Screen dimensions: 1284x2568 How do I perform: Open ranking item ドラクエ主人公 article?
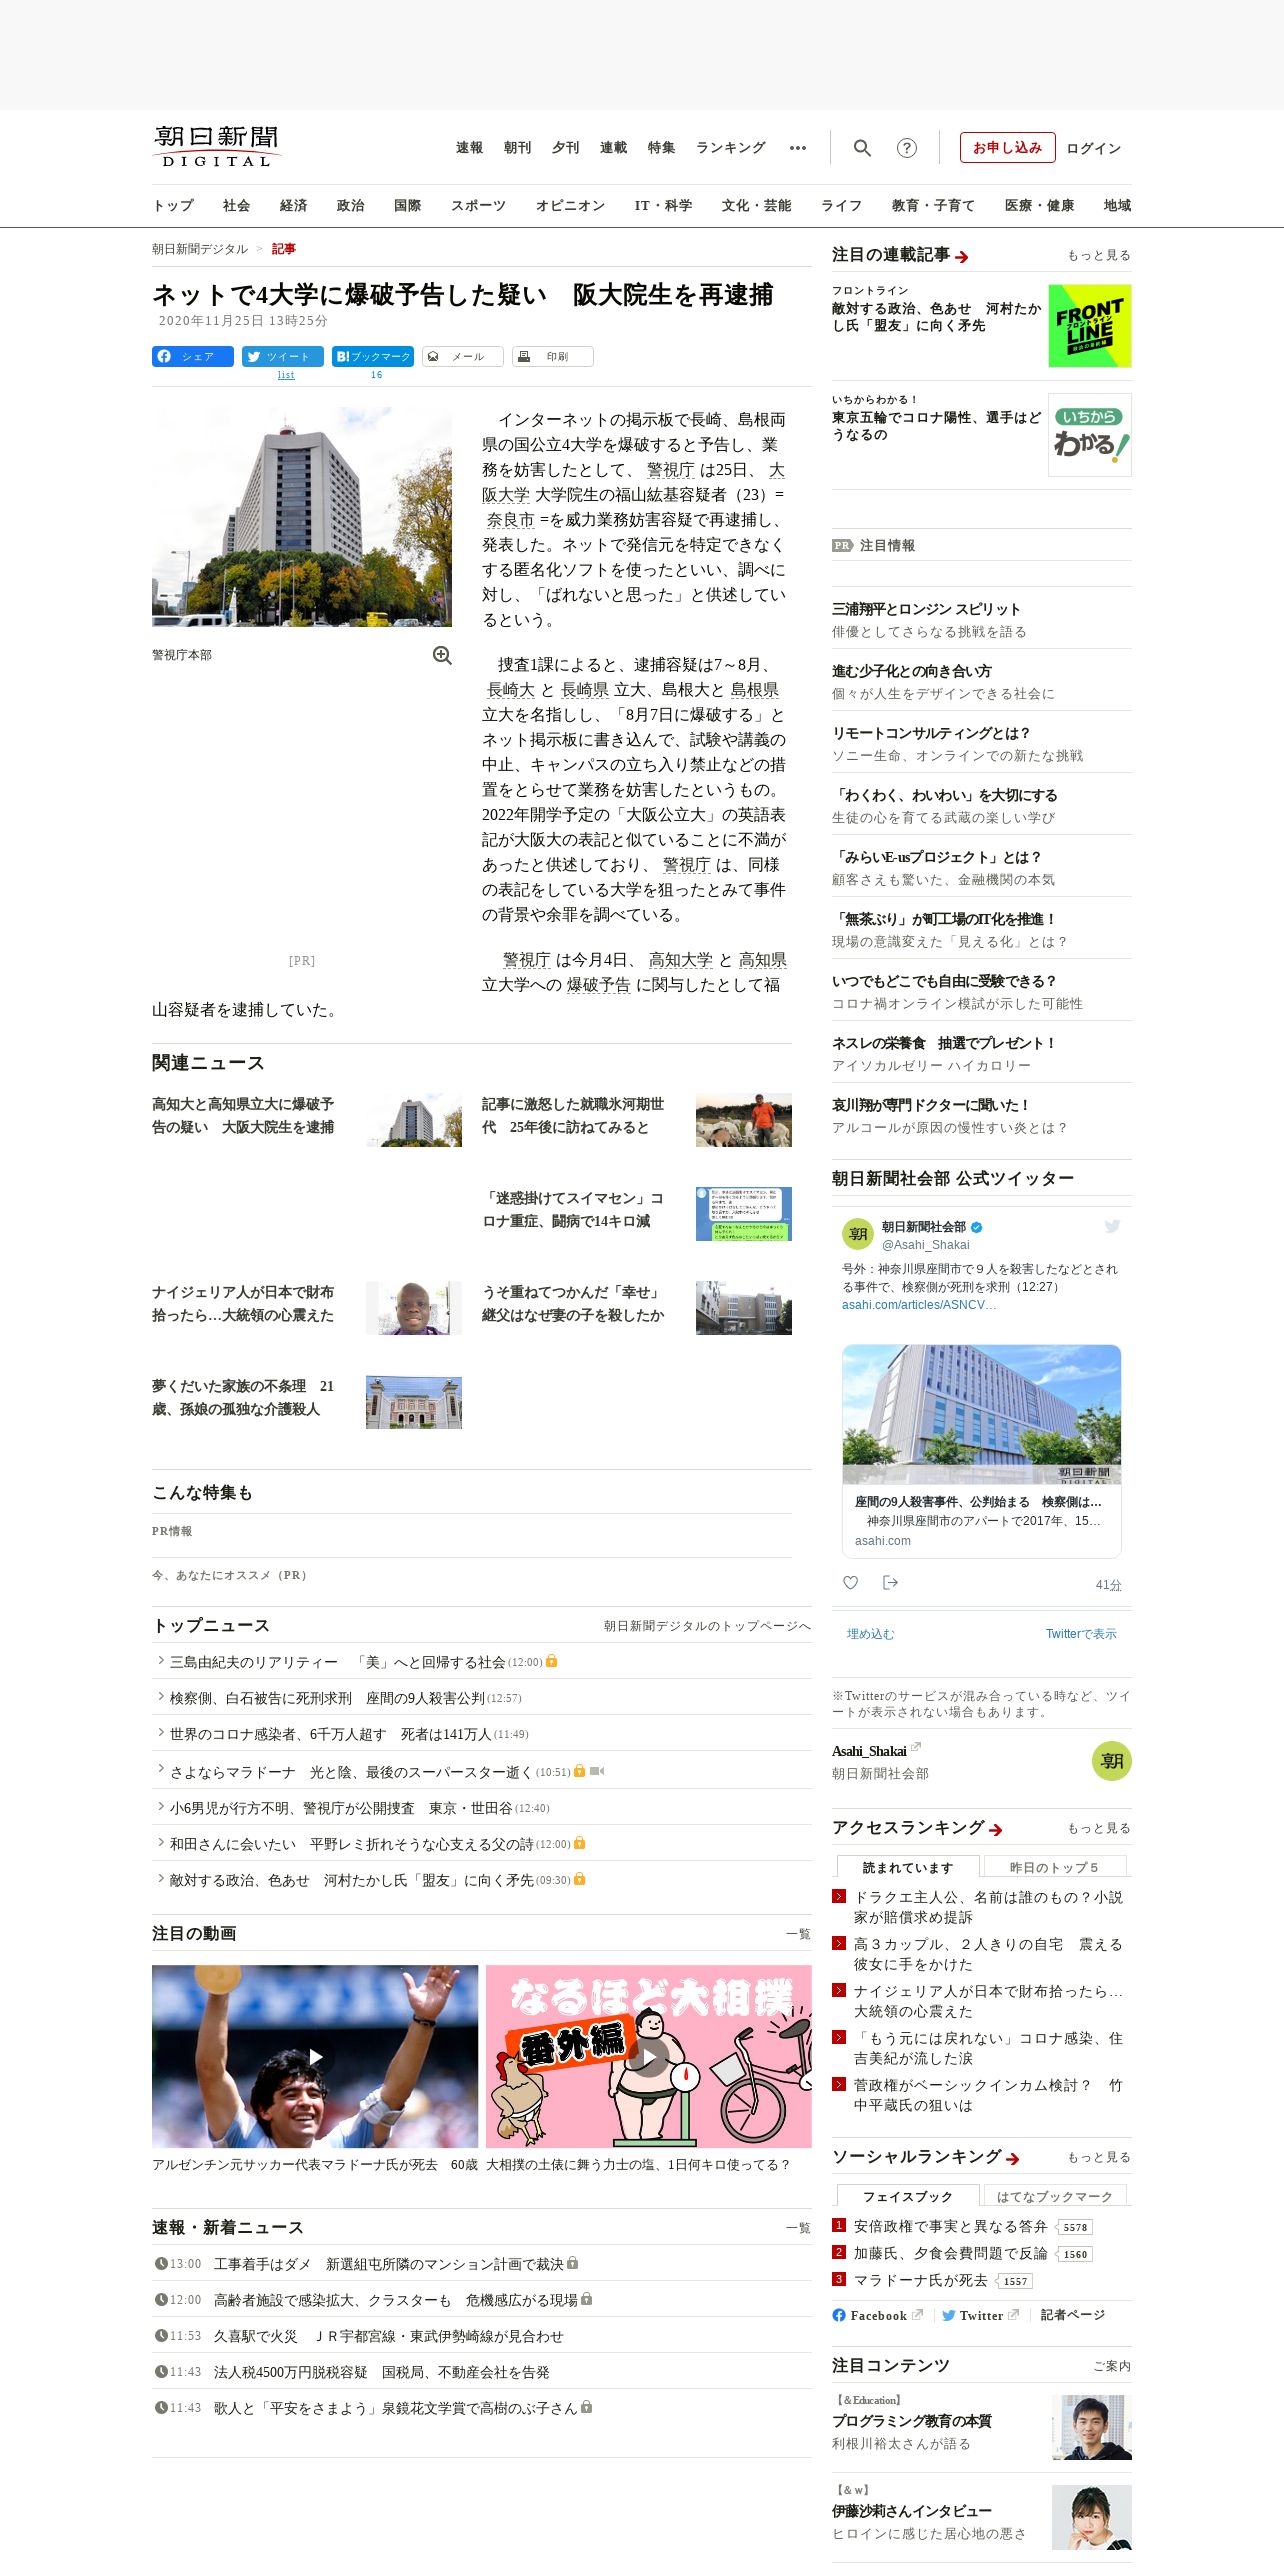pyautogui.click(x=988, y=1907)
